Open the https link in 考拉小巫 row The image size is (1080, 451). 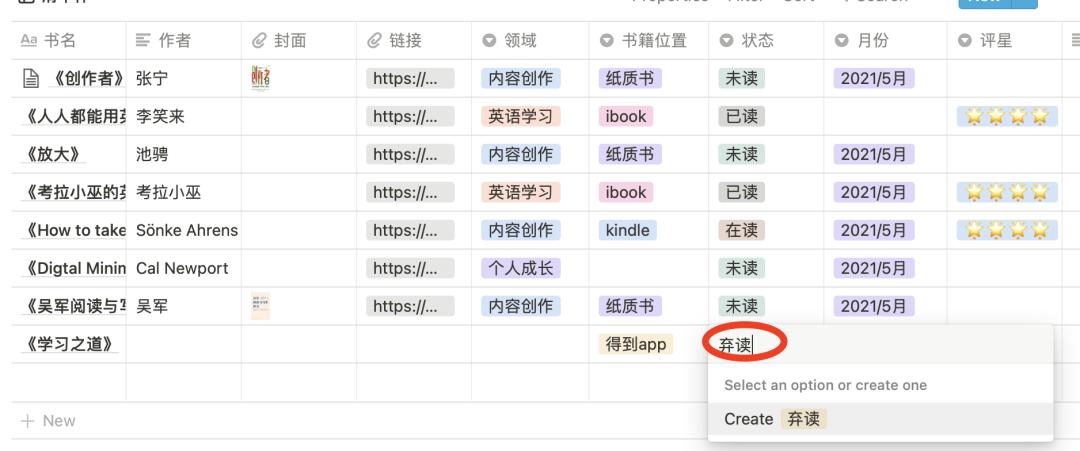410,192
